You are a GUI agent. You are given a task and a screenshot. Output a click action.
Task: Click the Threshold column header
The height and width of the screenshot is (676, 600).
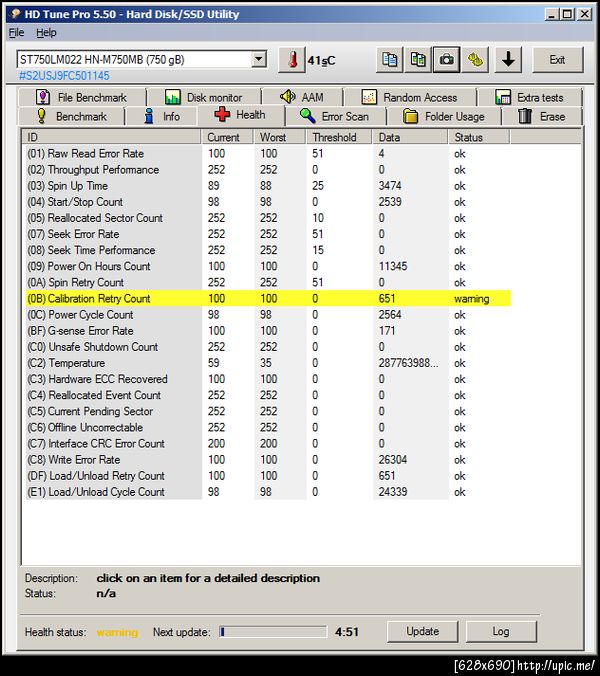coord(339,138)
